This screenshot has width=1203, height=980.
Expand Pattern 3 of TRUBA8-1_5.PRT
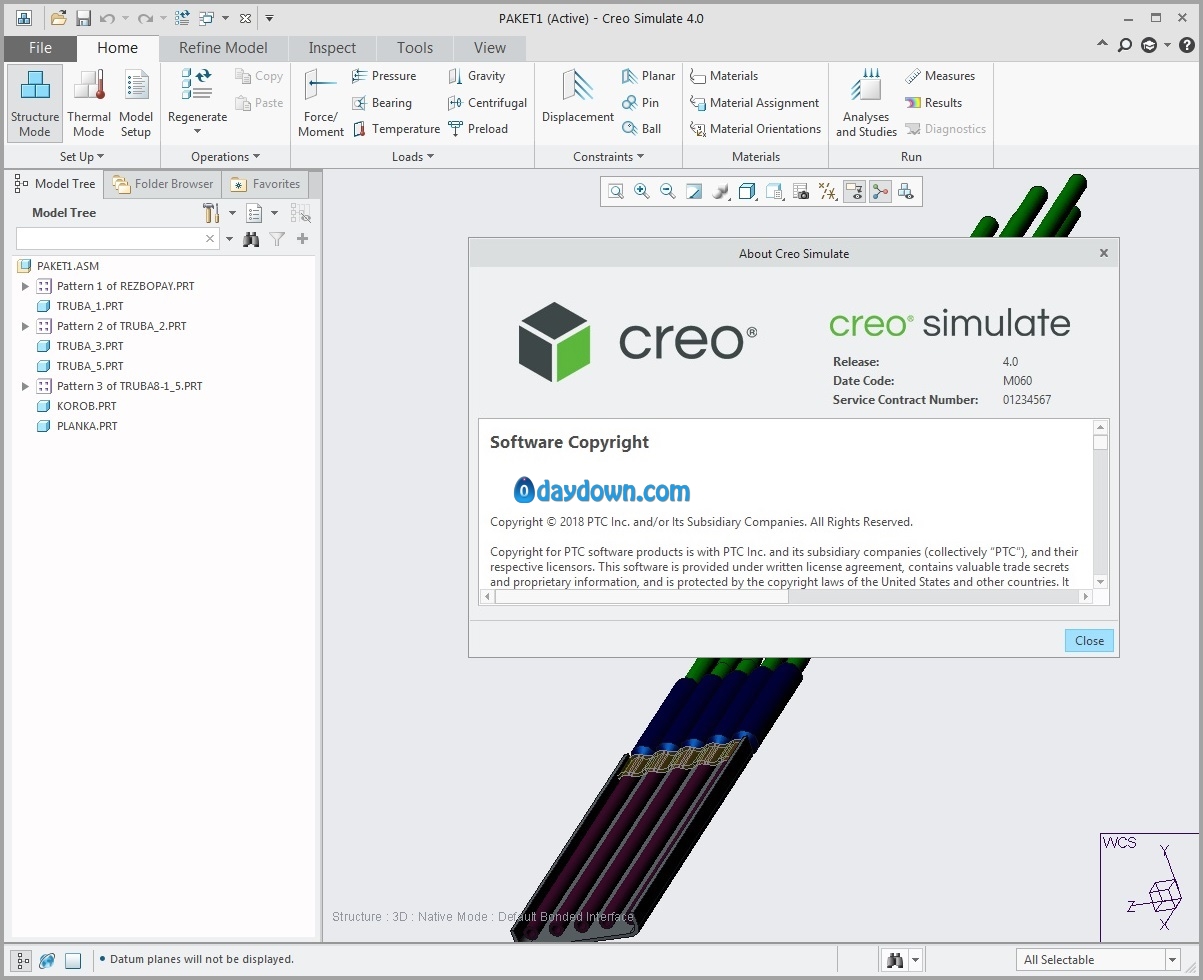click(26, 386)
